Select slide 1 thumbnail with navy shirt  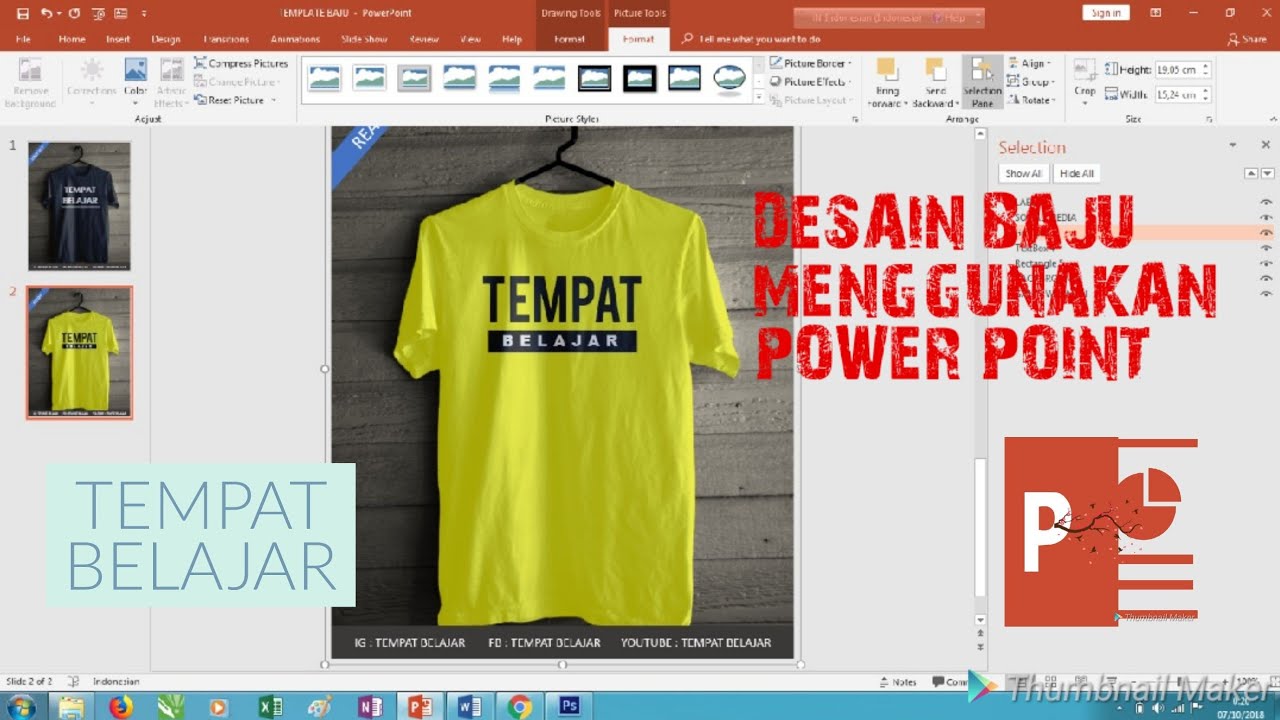[79, 207]
